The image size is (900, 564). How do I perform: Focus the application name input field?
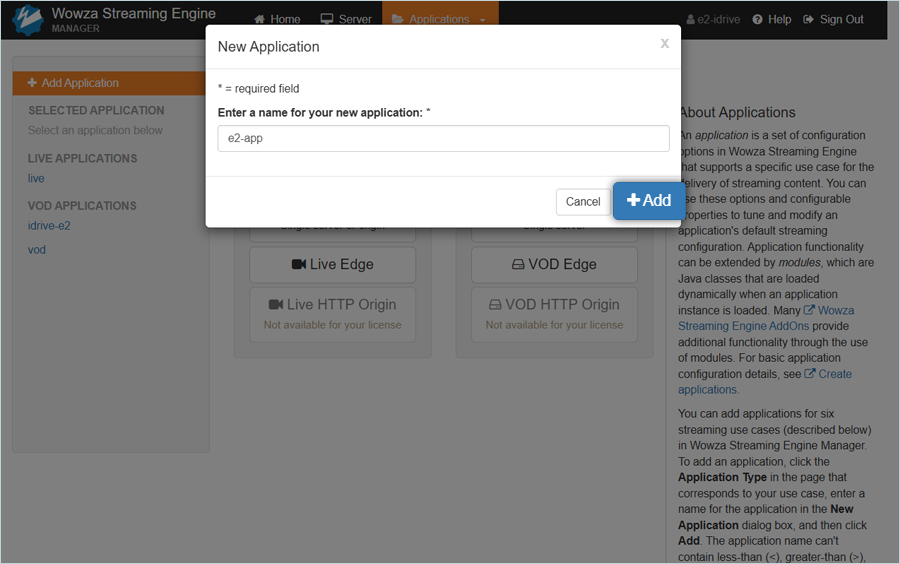tap(443, 138)
